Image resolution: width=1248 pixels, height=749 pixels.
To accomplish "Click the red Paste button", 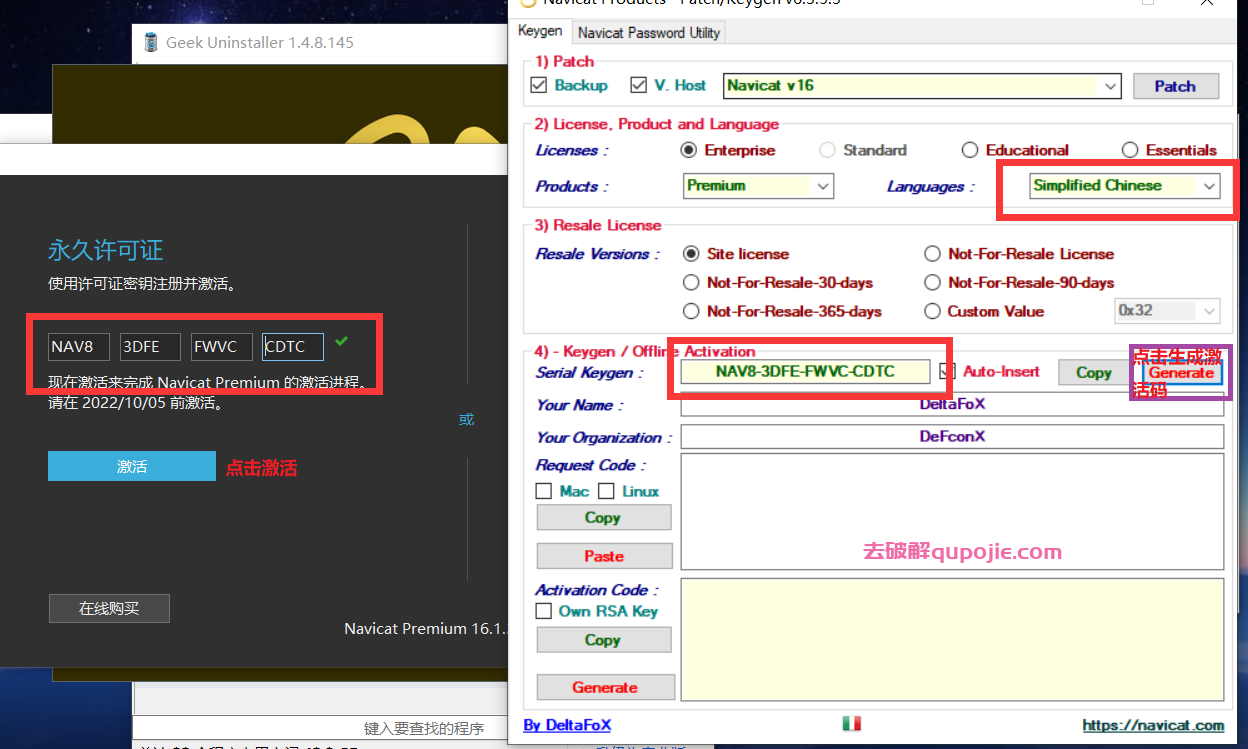I will tap(604, 556).
